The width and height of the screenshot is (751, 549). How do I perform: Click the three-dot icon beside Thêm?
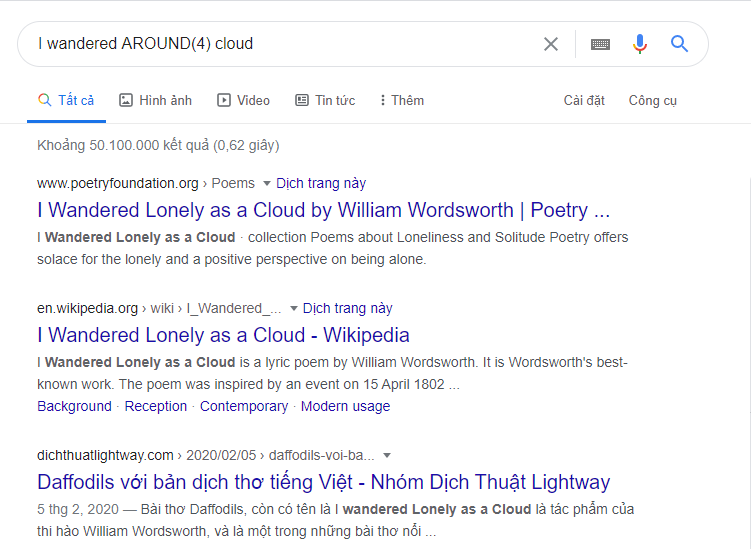click(382, 100)
